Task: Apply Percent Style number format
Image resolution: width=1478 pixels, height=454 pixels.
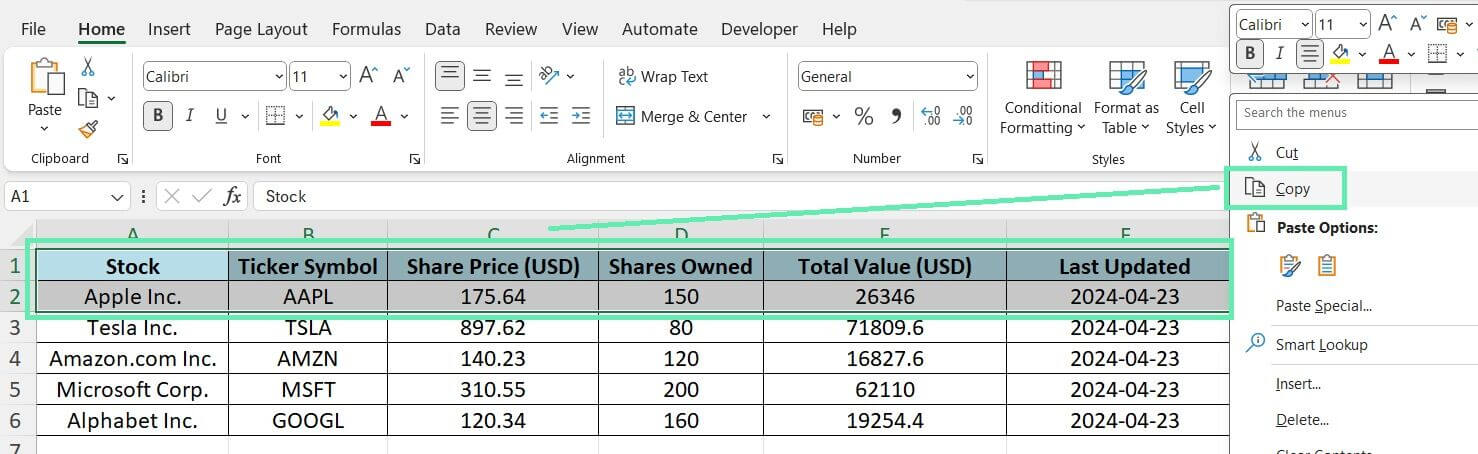Action: pyautogui.click(x=864, y=117)
